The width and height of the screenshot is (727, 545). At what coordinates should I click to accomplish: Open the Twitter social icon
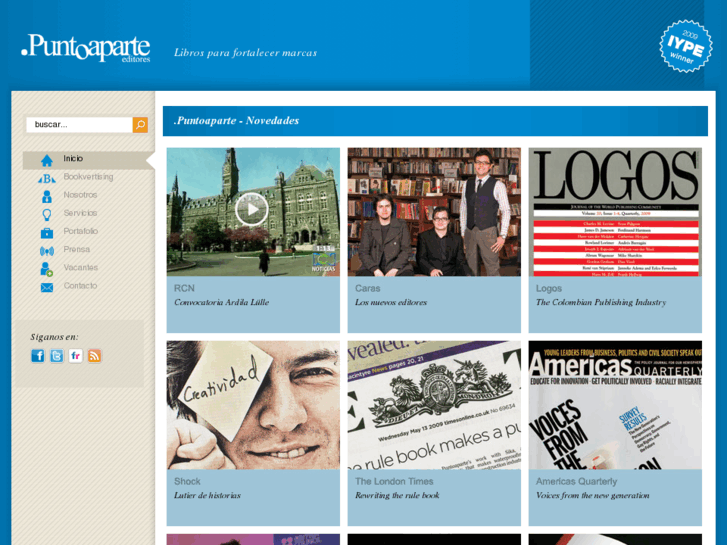tap(57, 356)
